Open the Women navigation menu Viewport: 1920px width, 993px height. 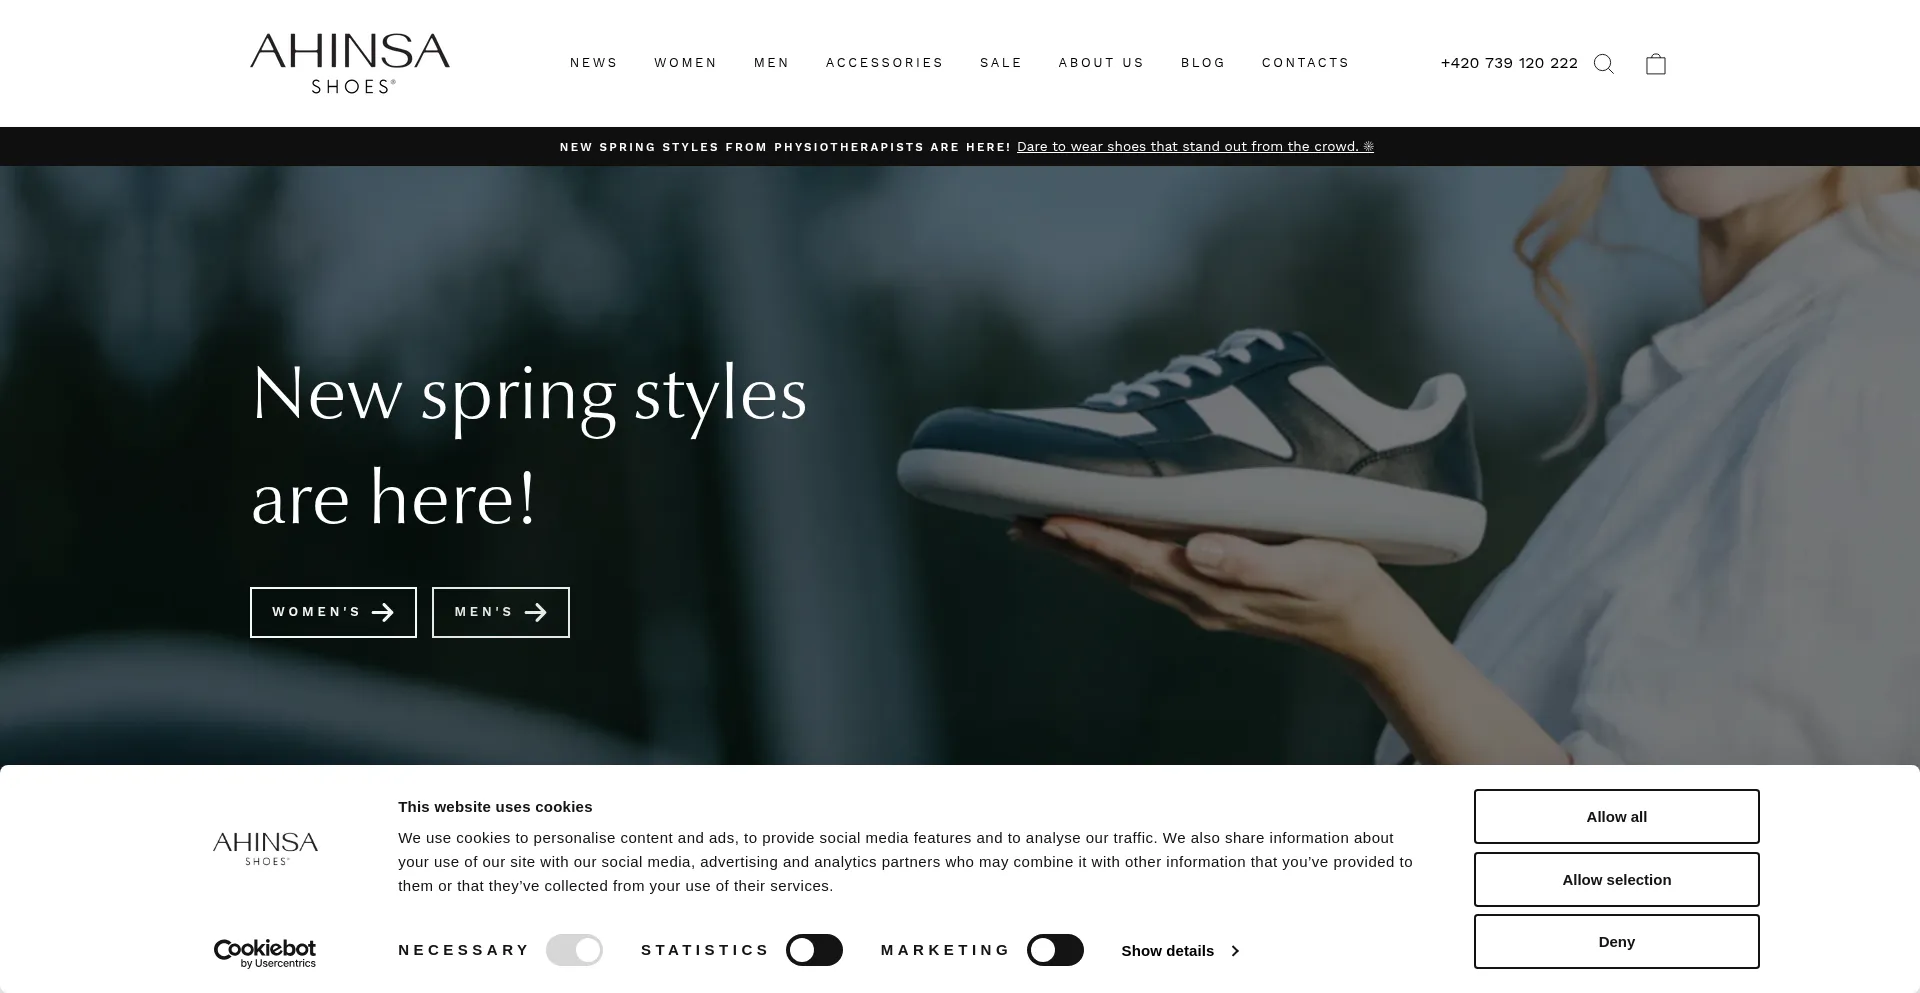click(686, 63)
